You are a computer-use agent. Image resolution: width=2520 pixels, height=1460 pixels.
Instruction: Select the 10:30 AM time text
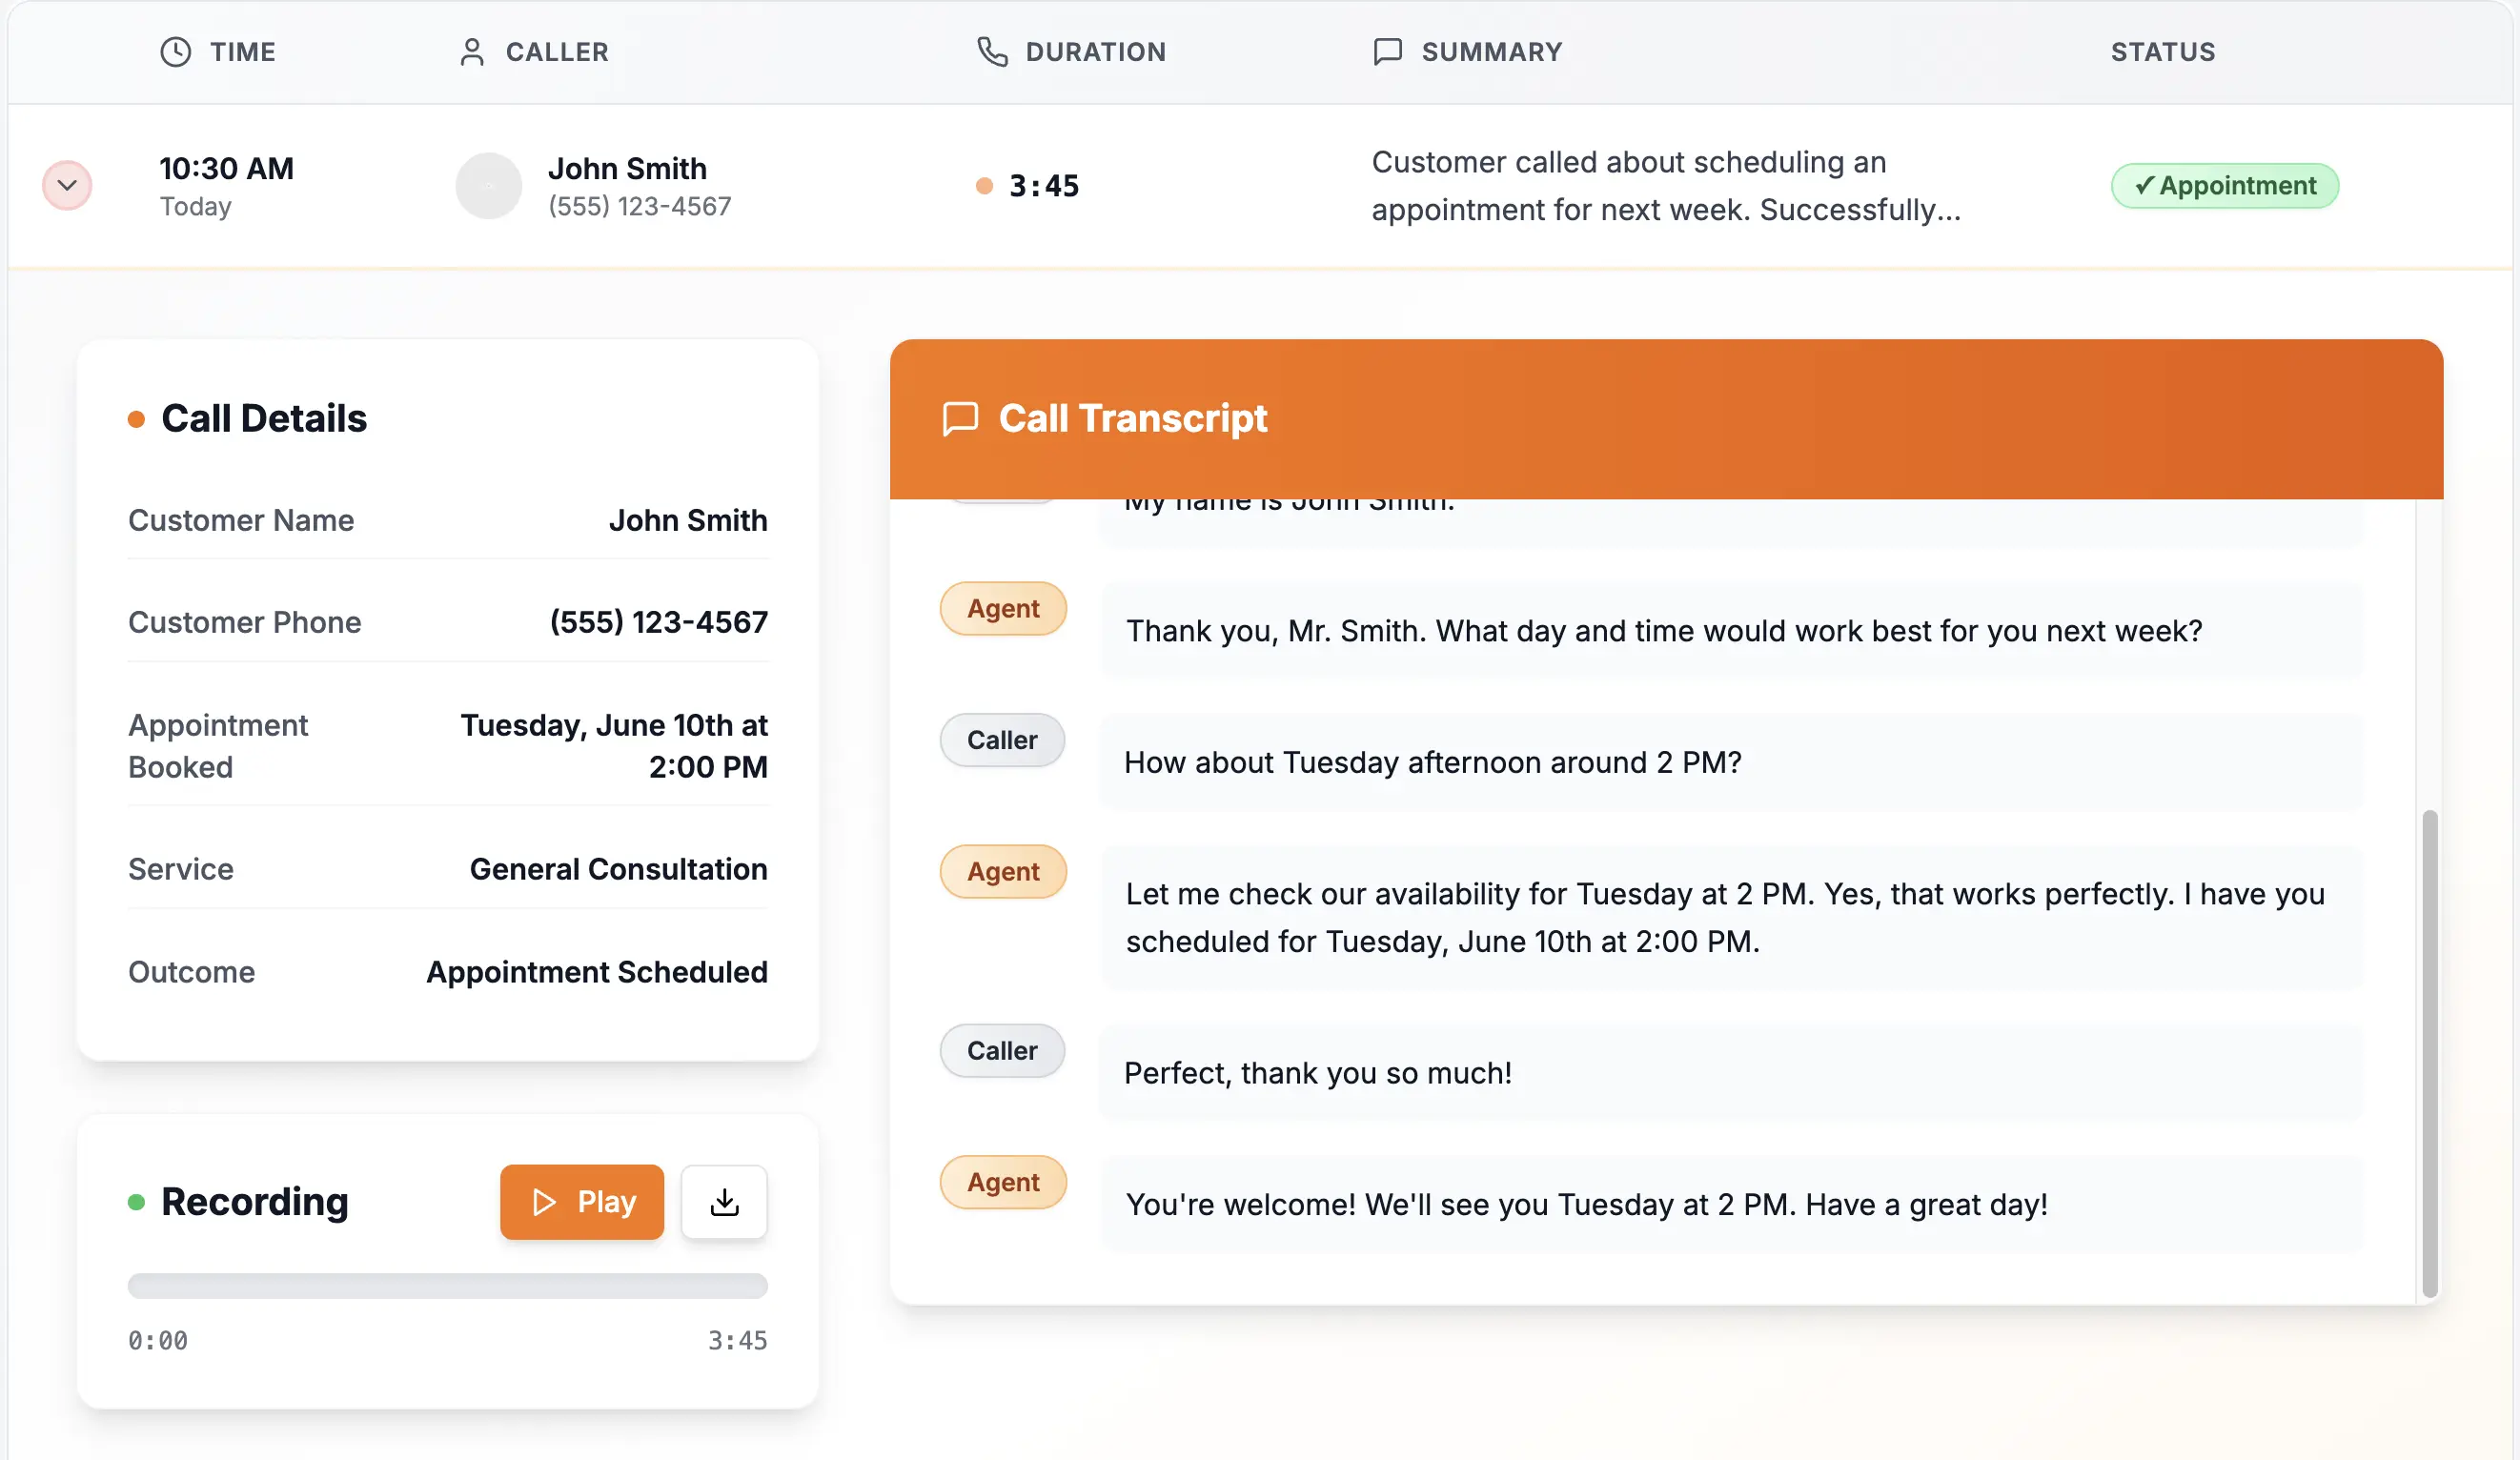pos(227,168)
